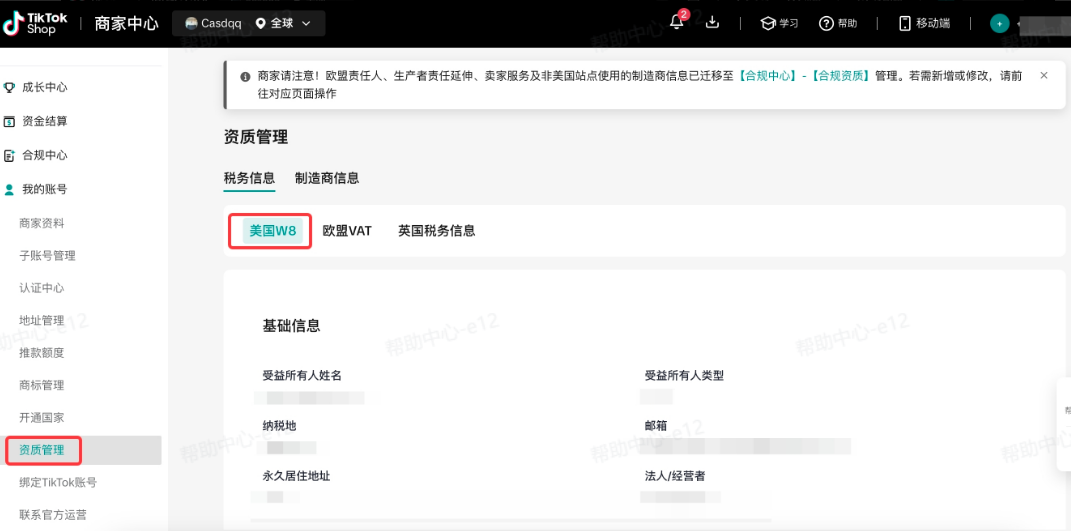This screenshot has width=1071, height=531.
Task: Click the 合规中心 document icon
Action: point(10,156)
